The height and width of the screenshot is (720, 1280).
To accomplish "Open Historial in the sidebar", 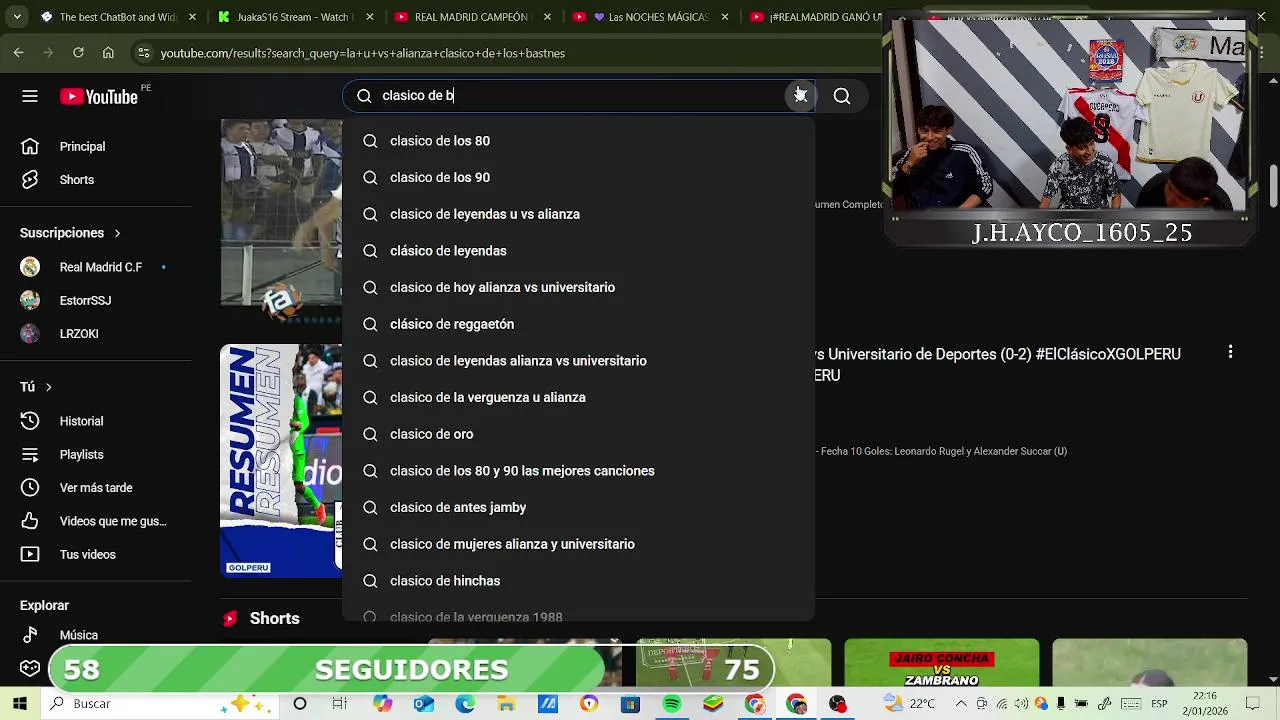I will [x=81, y=421].
